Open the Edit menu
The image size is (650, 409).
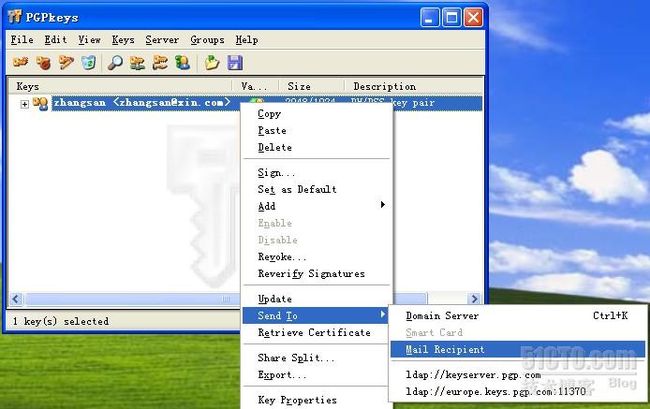56,40
